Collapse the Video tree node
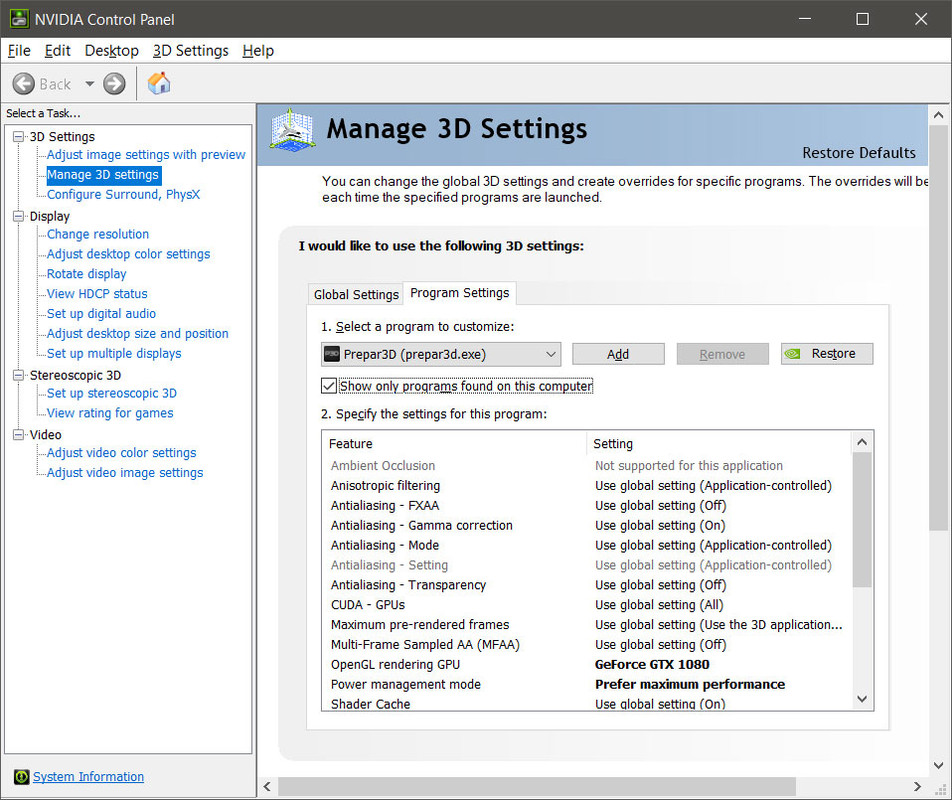This screenshot has width=952, height=800. (19, 435)
